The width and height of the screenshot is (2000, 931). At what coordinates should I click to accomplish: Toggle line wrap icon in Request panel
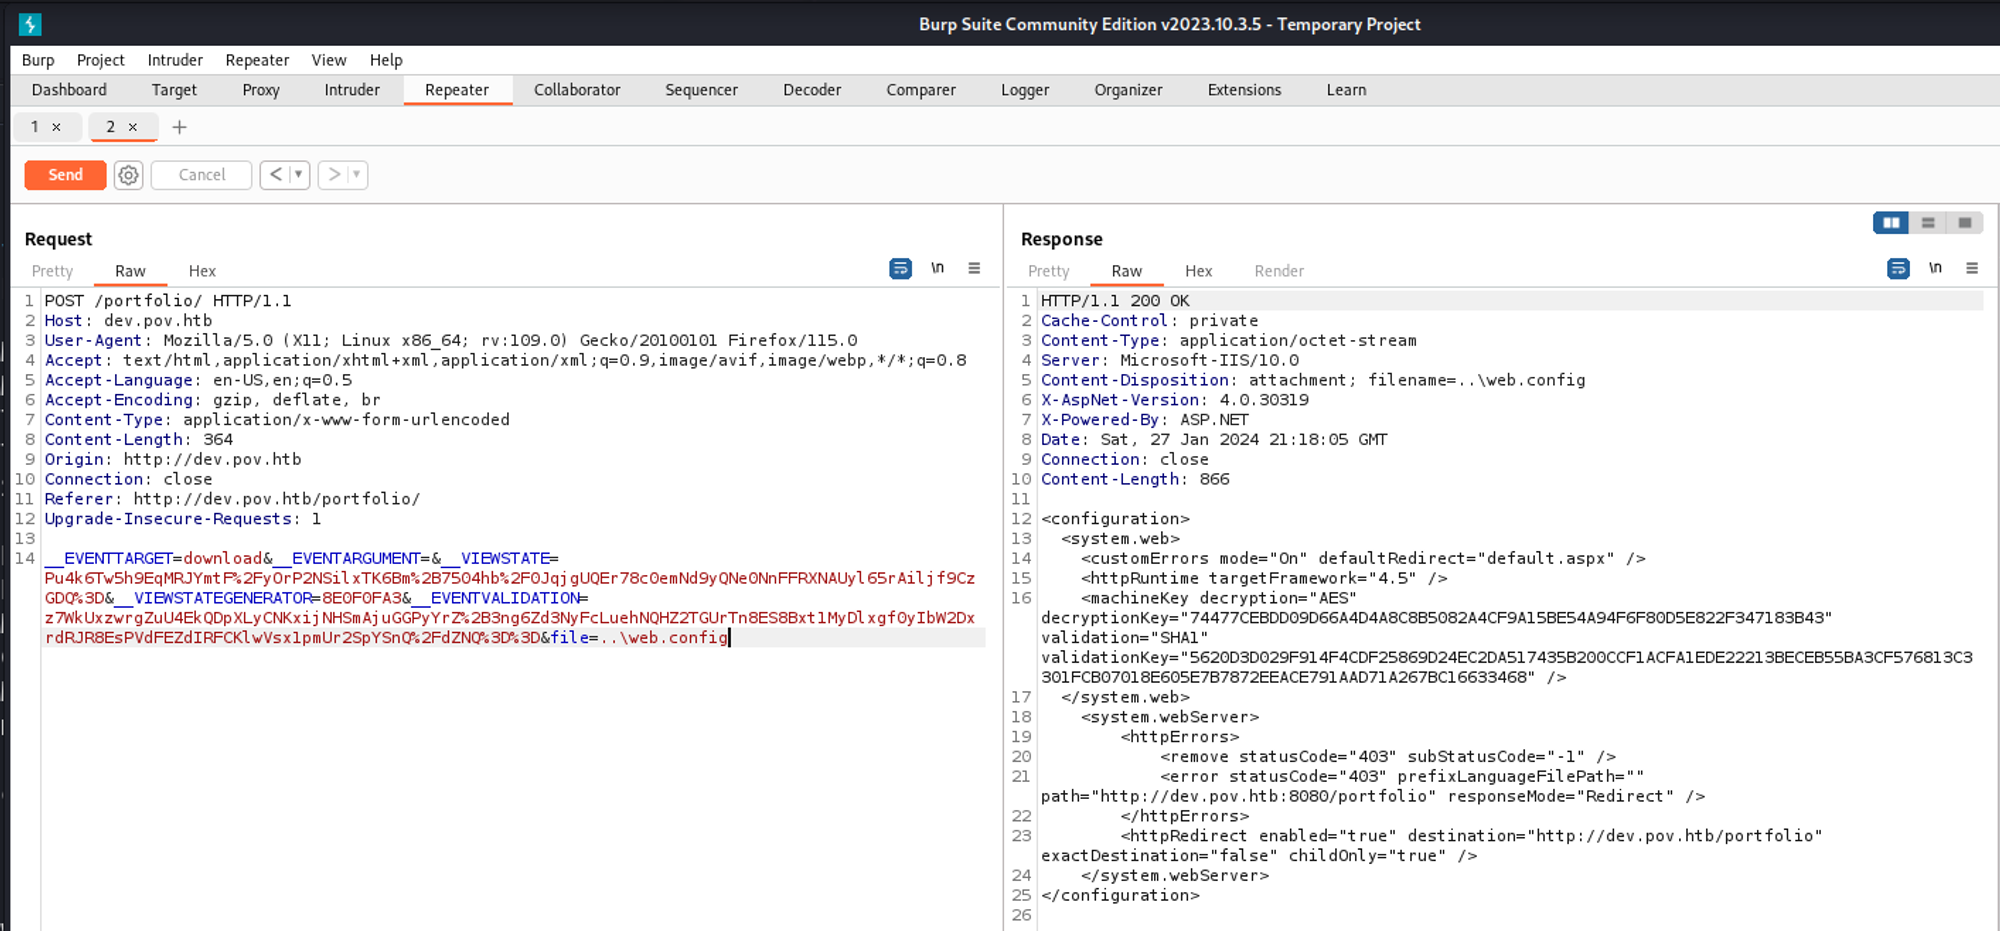click(x=900, y=269)
